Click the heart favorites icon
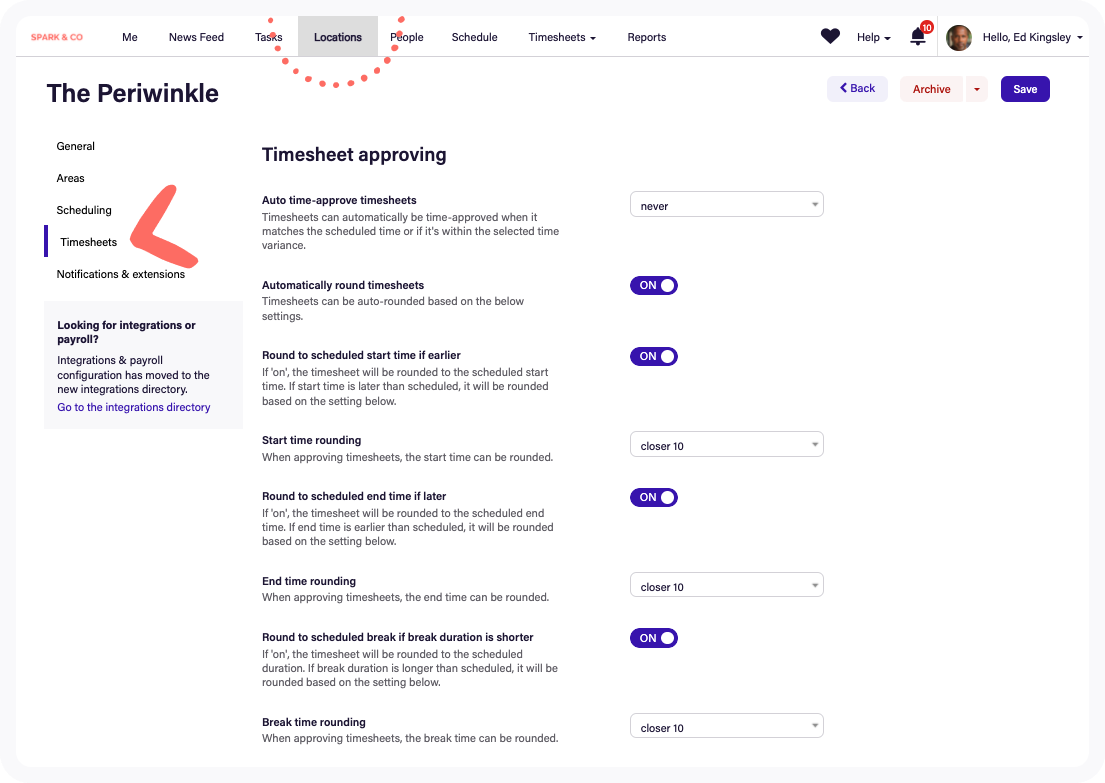Screen dimensions: 1105x783 (830, 36)
